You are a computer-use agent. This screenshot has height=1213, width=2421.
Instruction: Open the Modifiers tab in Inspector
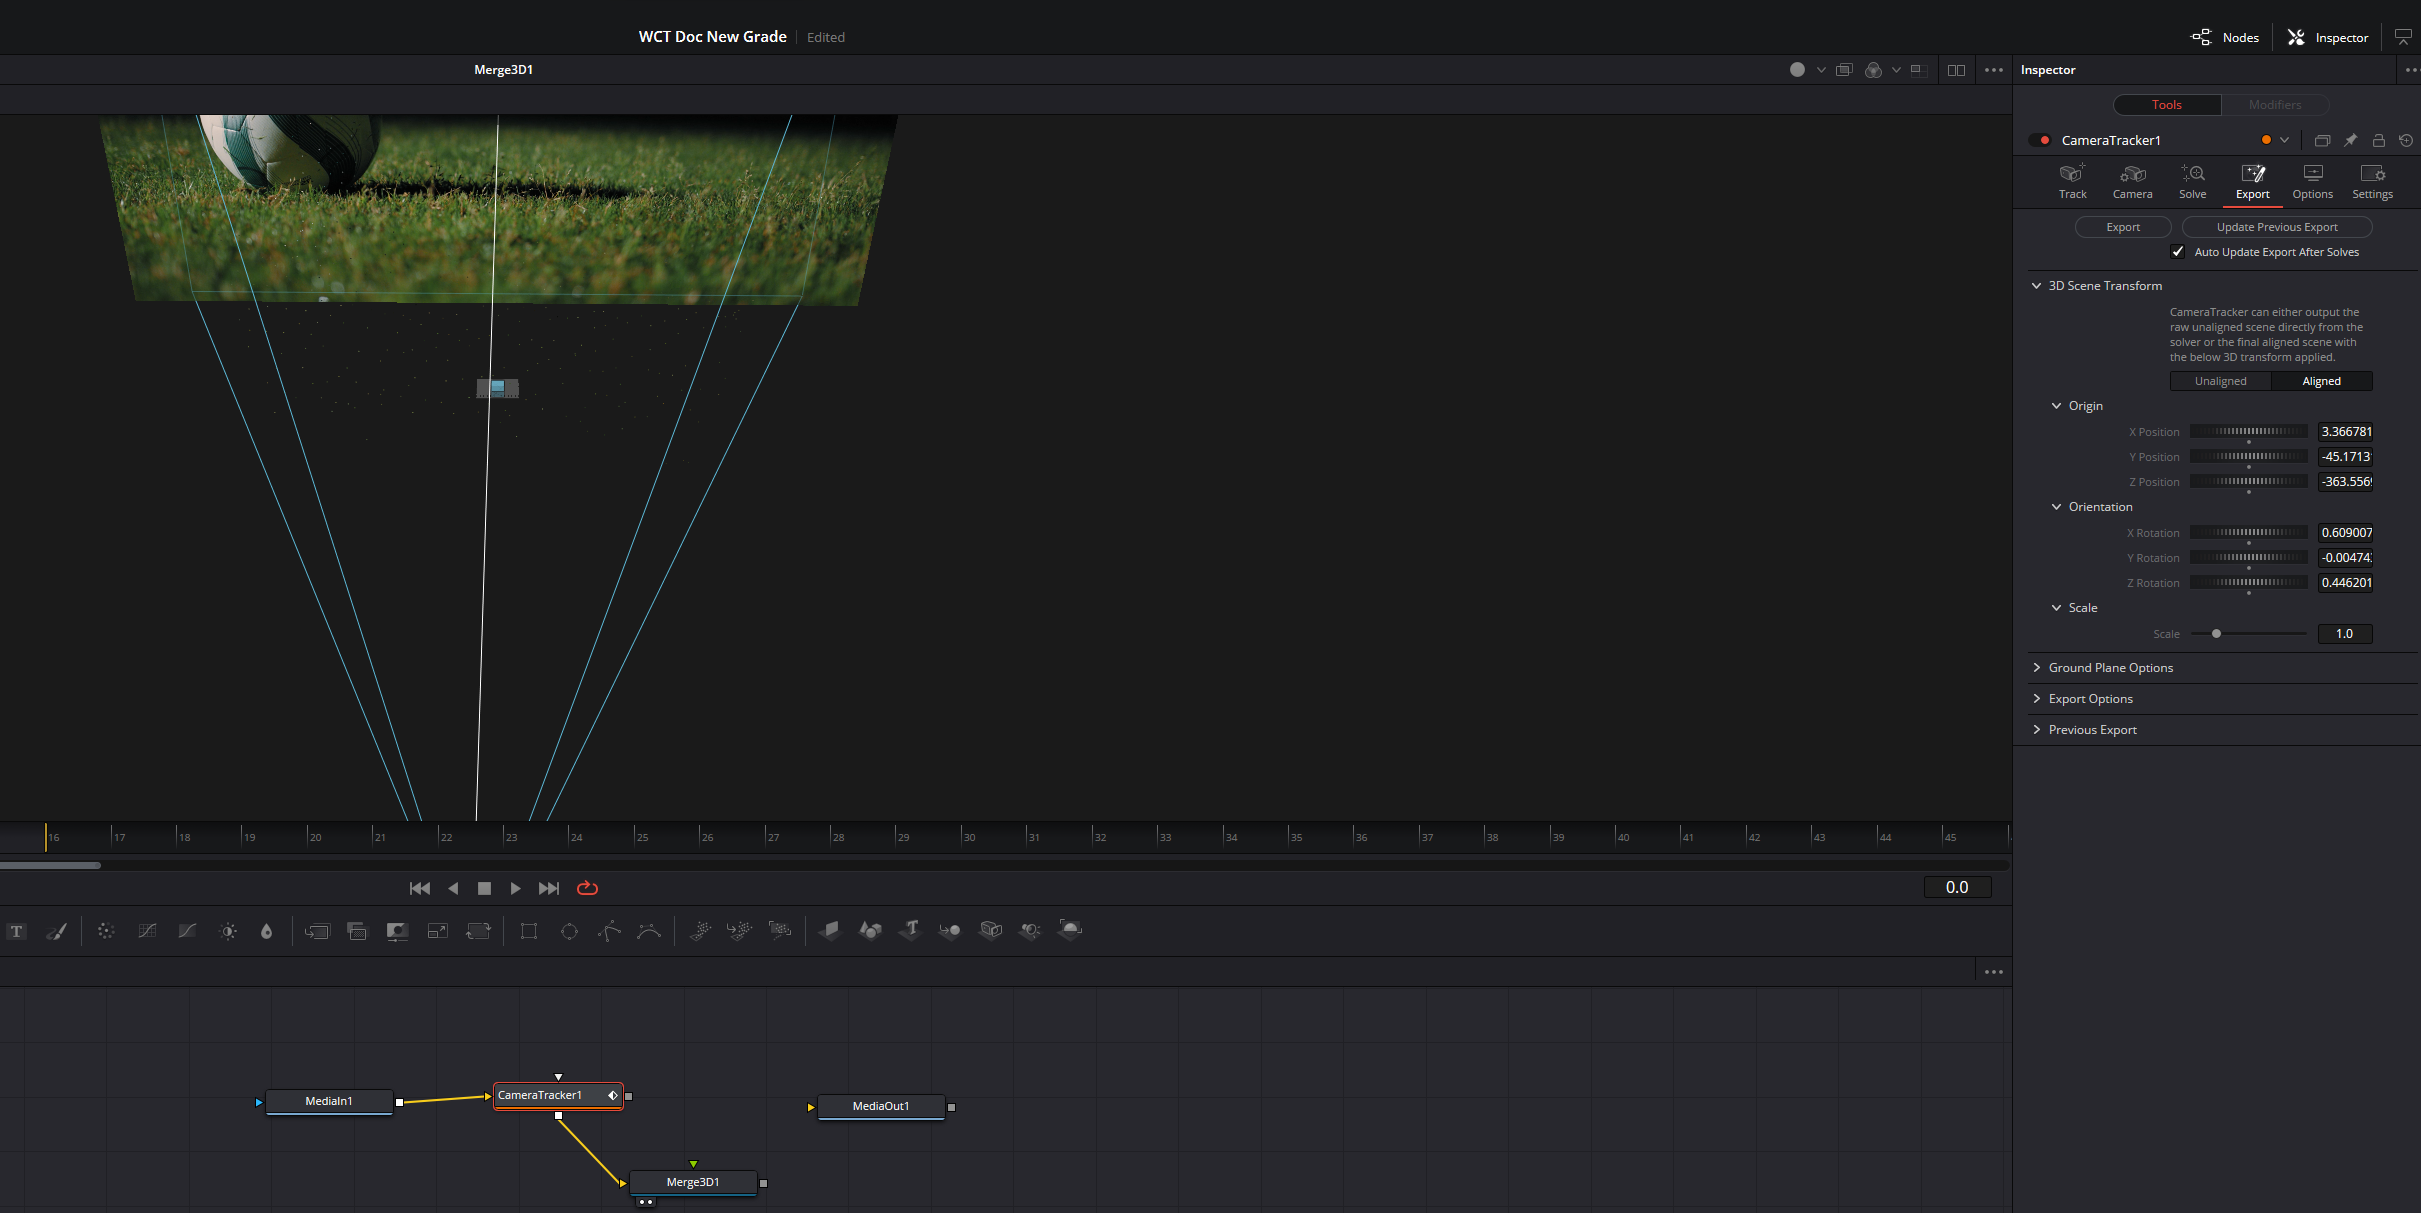click(2275, 105)
